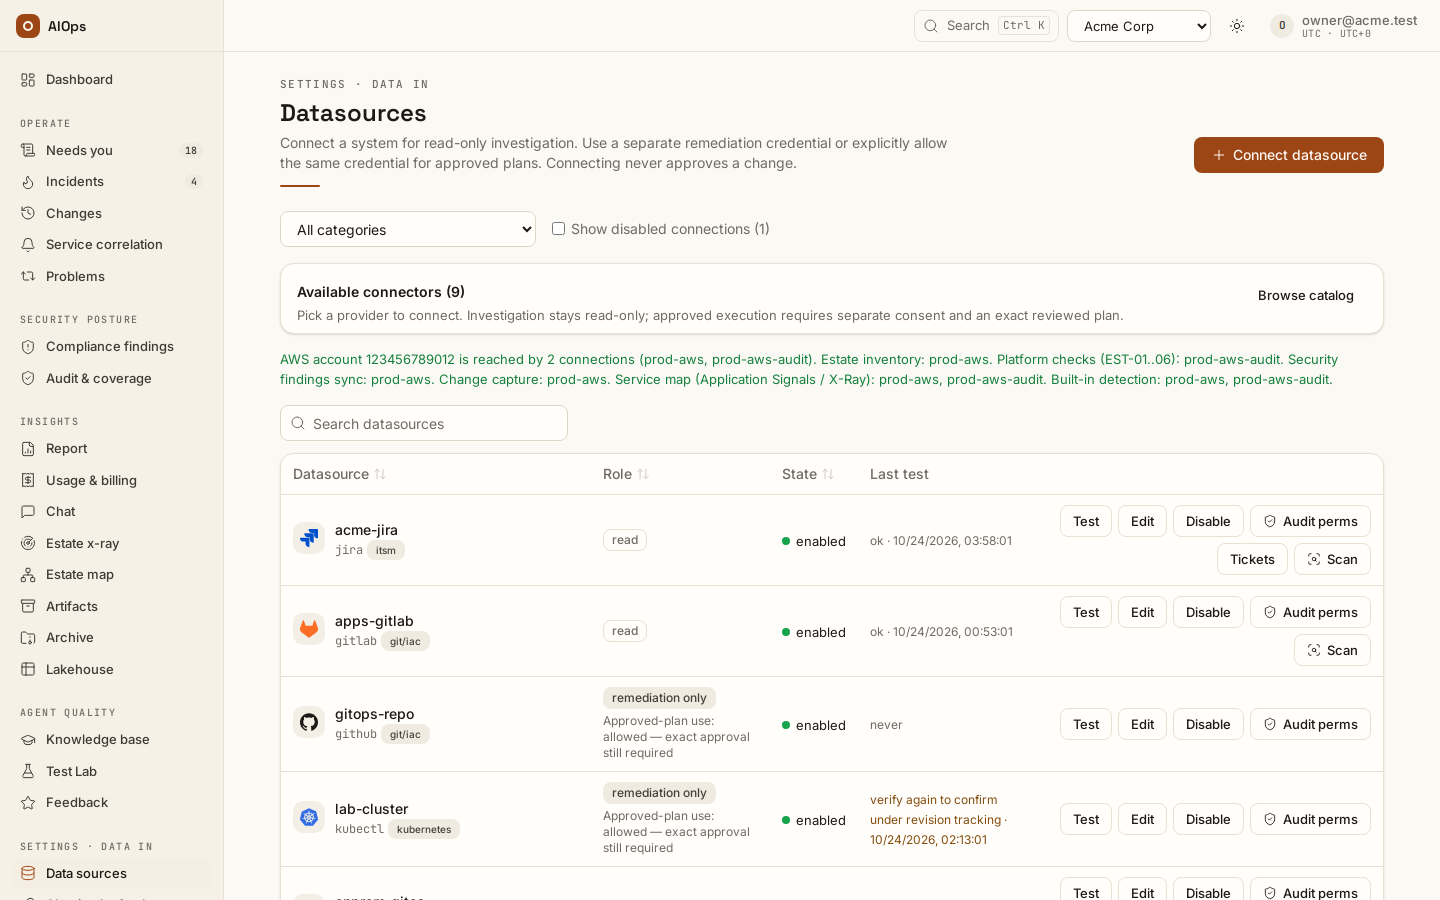Disable the acme-jira datasource
Viewport: 1440px width, 900px height.
[1208, 521]
